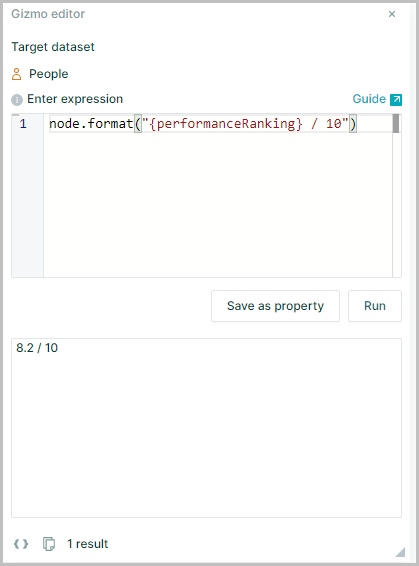The width and height of the screenshot is (419, 566).
Task: Click the external-link arrow icon next to Guide
Action: pyautogui.click(x=396, y=100)
